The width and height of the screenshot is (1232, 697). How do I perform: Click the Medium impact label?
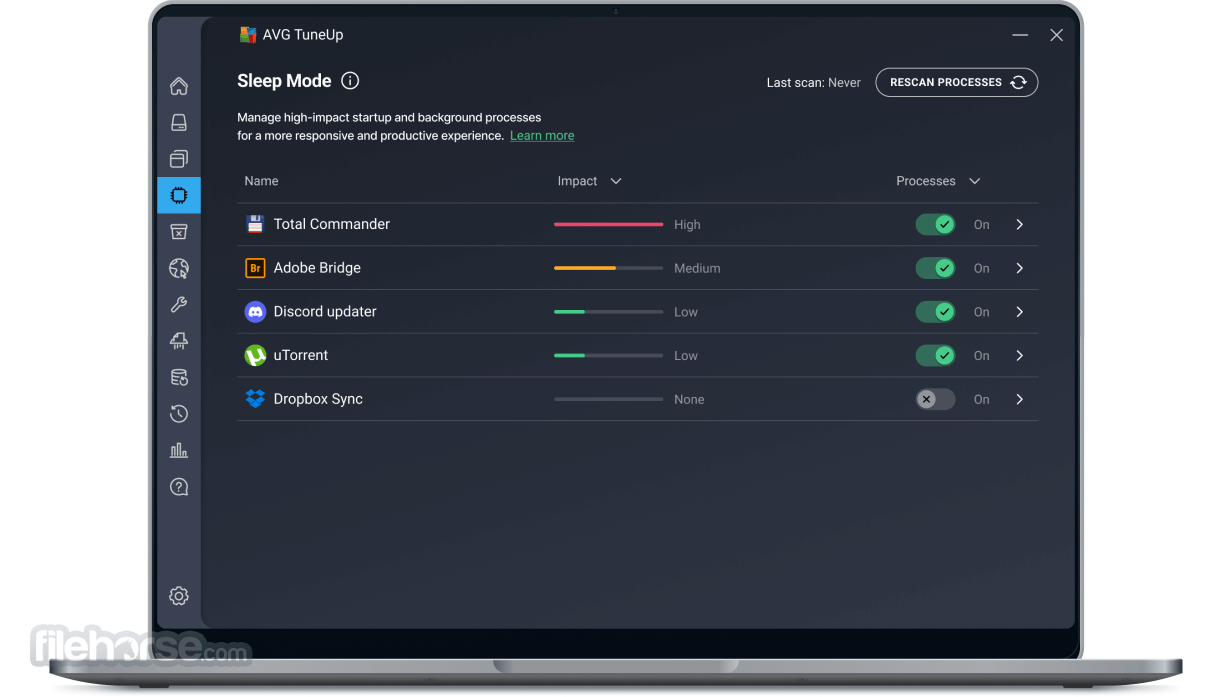click(697, 268)
